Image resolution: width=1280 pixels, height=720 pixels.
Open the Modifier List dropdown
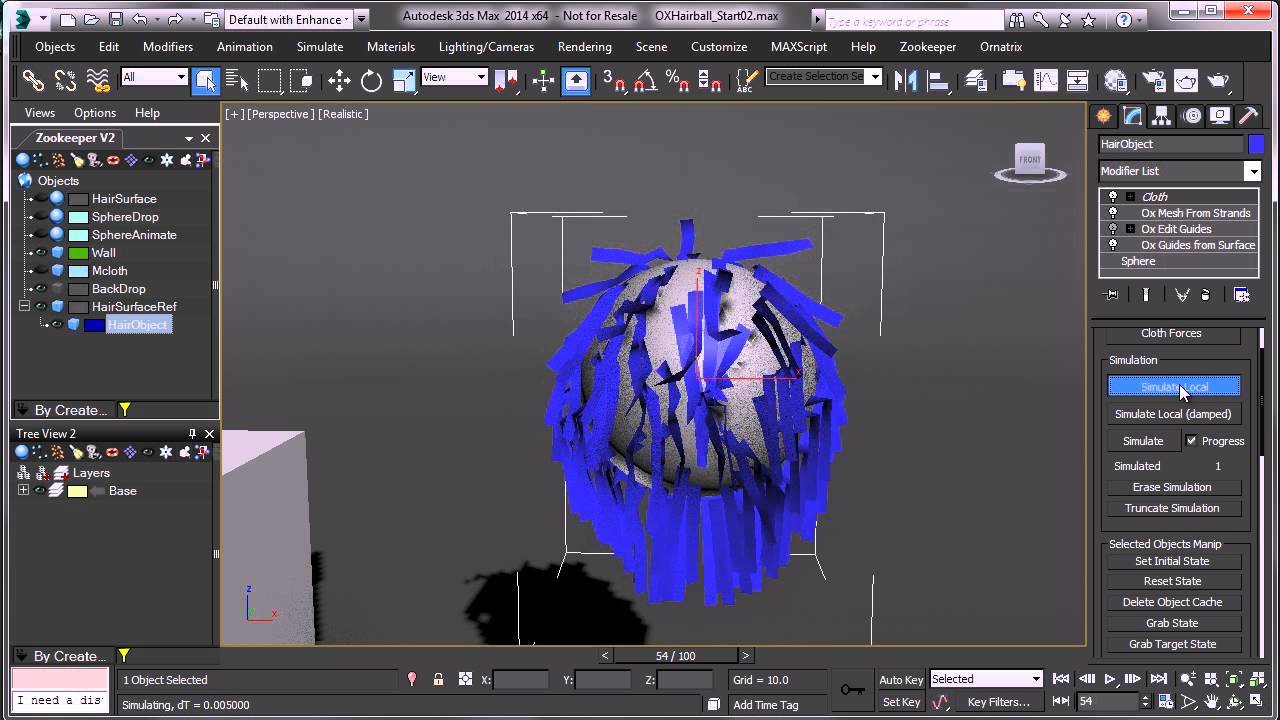coord(1252,171)
